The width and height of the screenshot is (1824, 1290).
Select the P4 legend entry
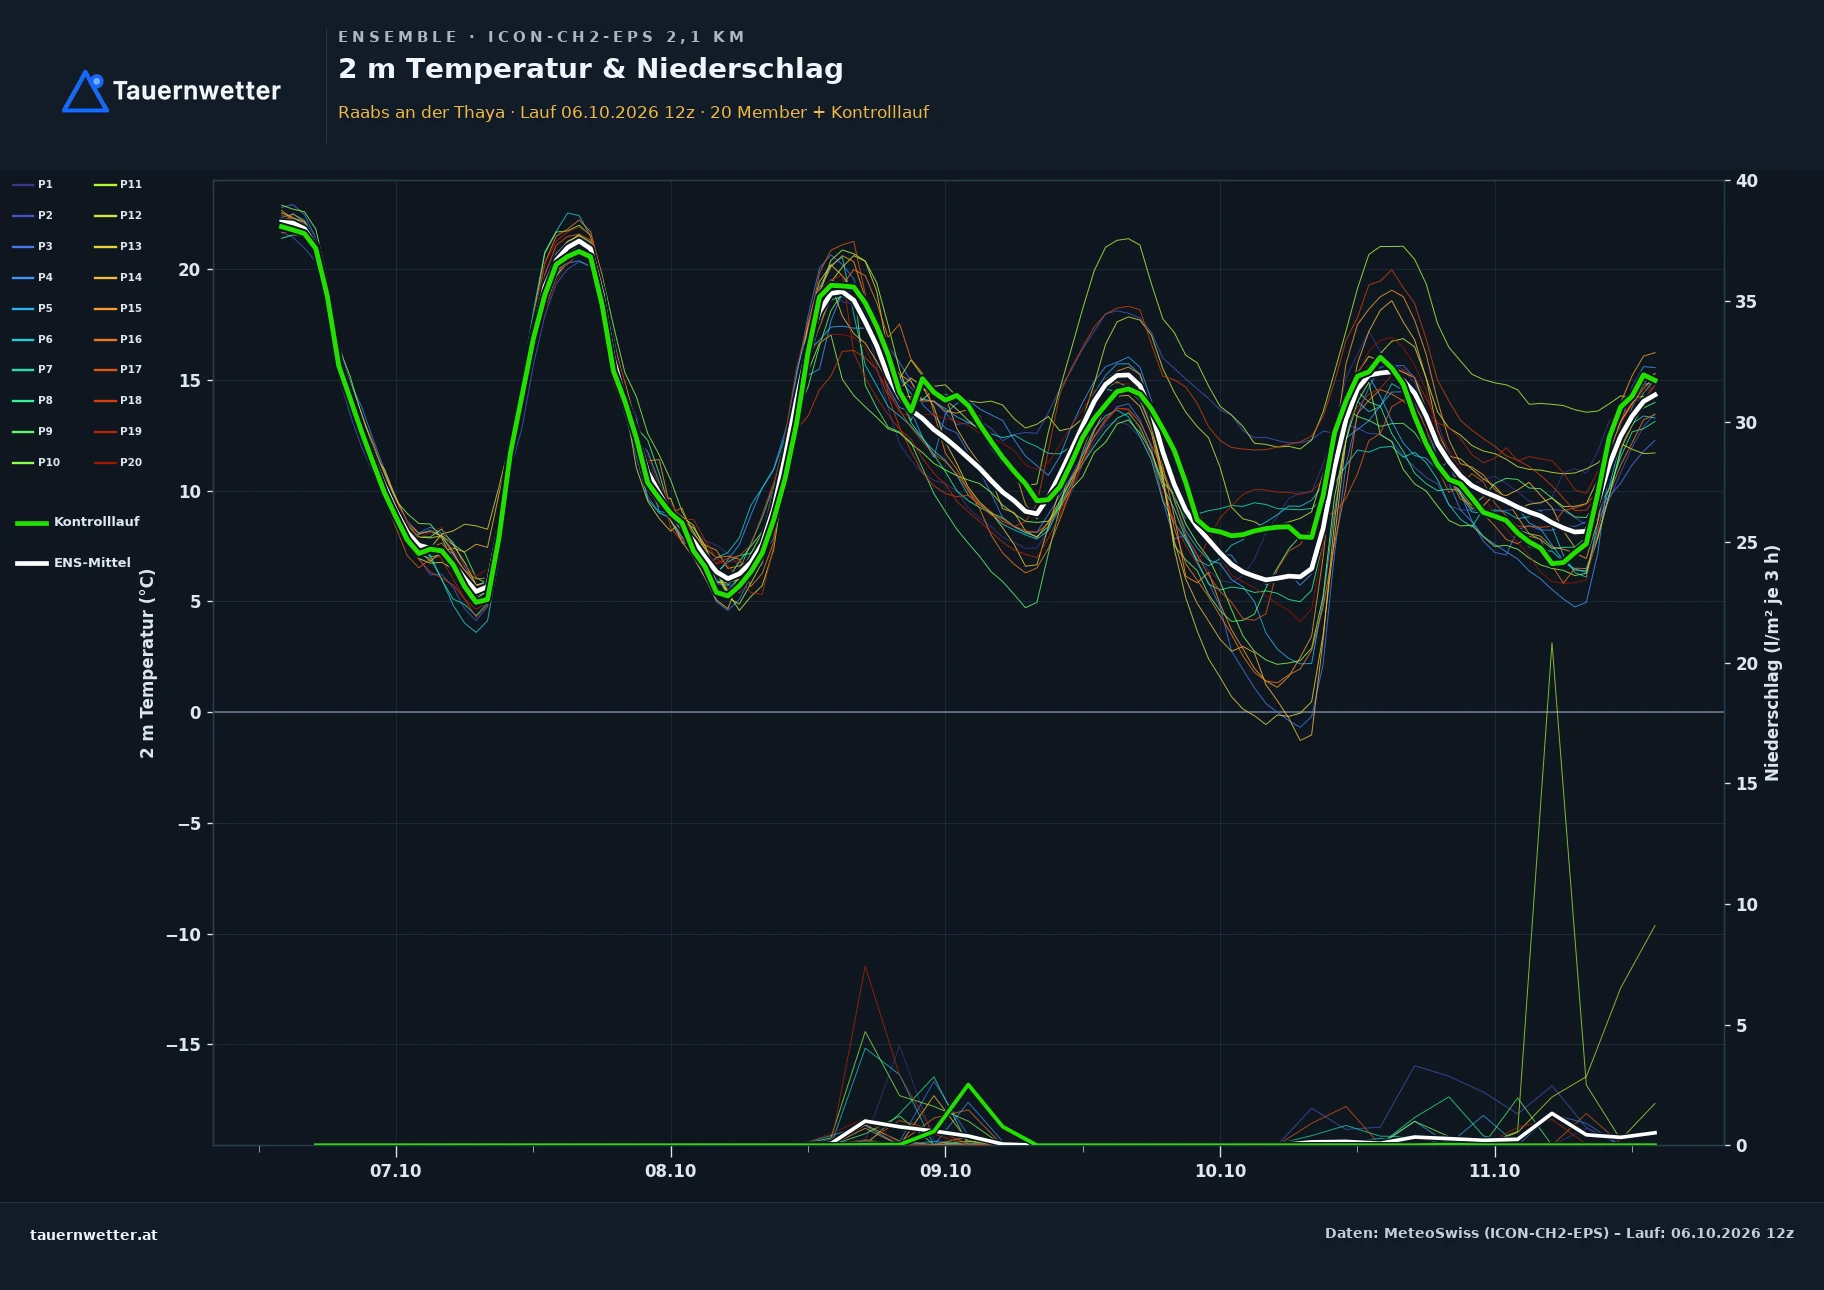(33, 277)
